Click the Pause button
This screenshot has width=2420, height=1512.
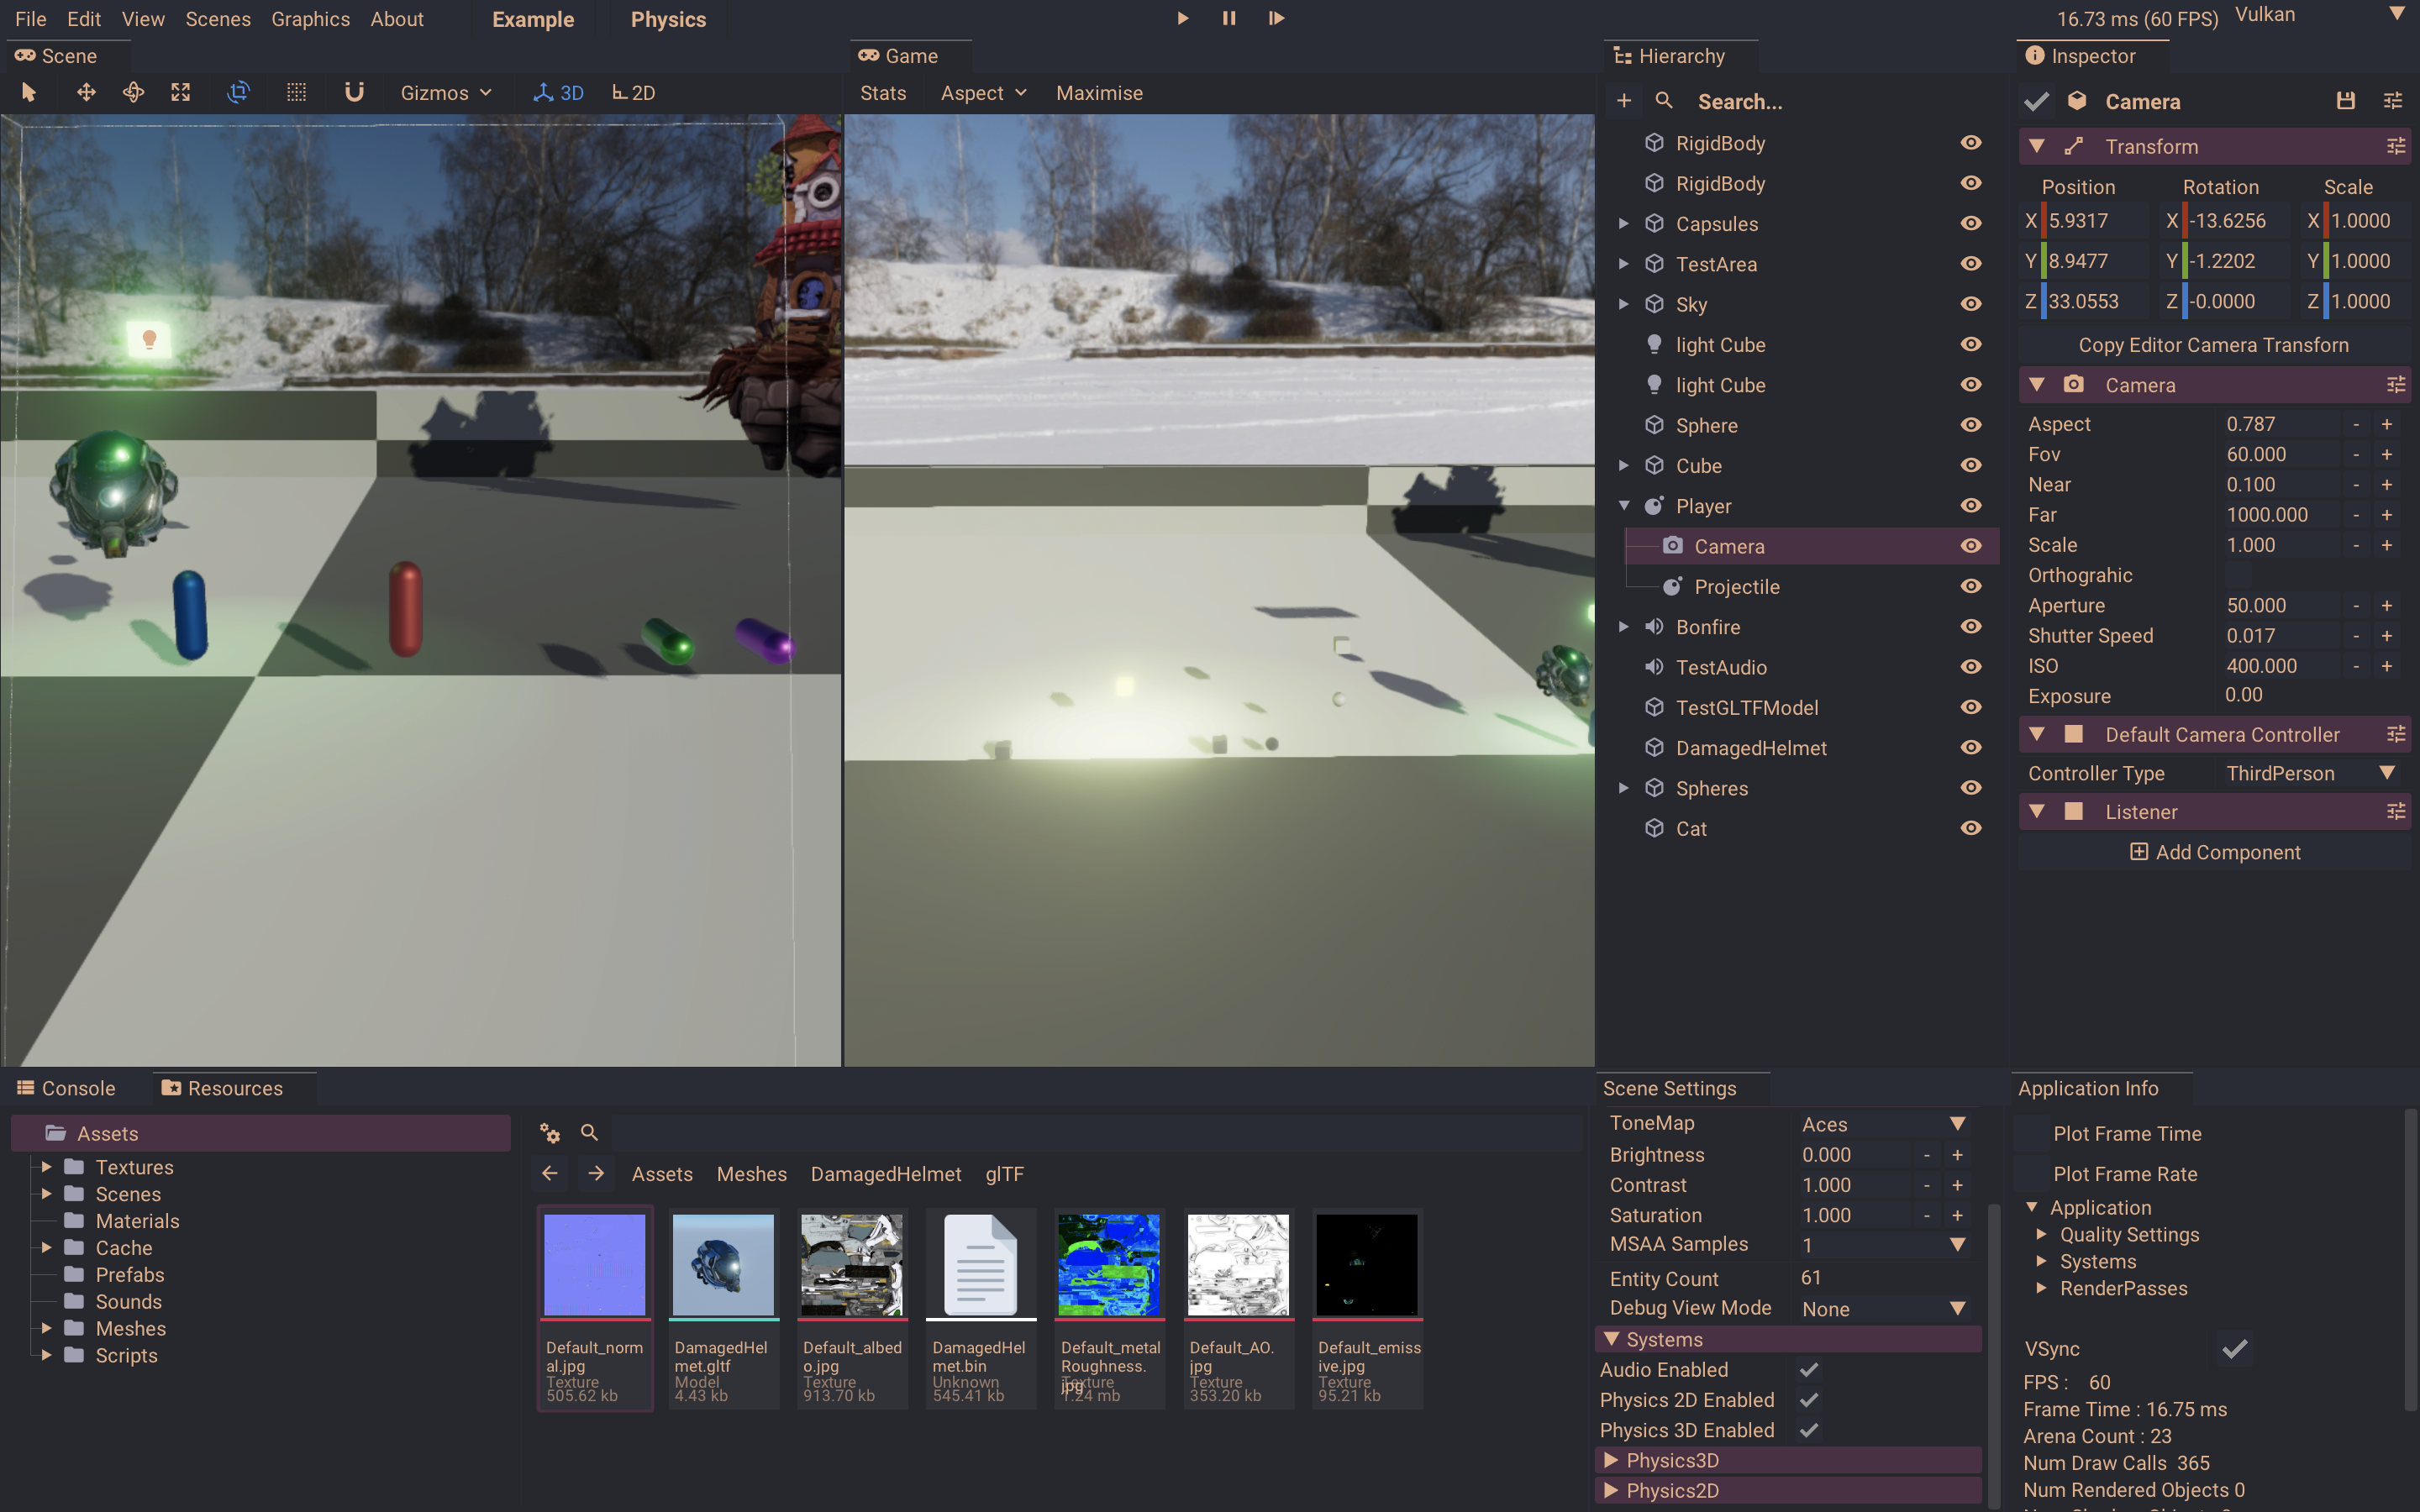(x=1229, y=18)
